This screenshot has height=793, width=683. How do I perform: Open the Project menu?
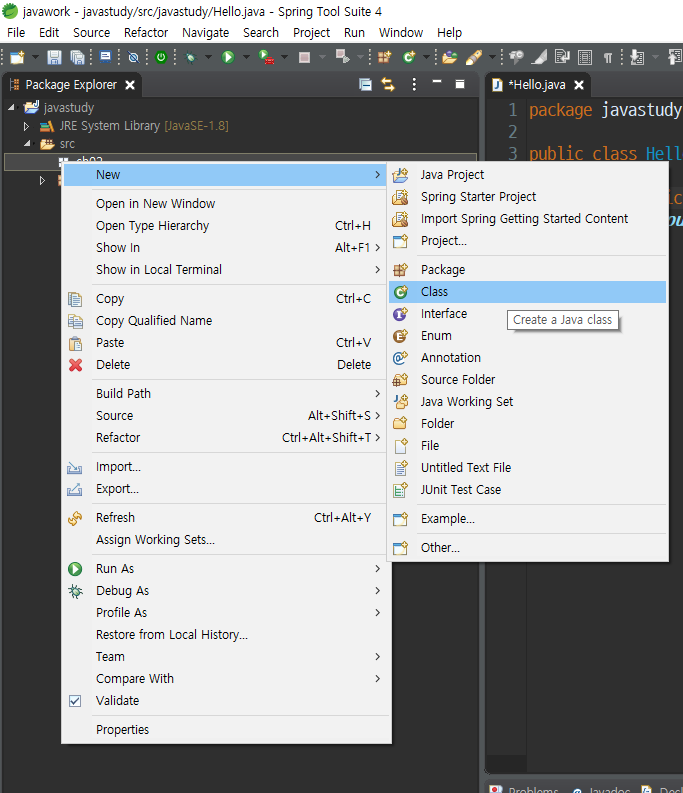click(x=311, y=33)
